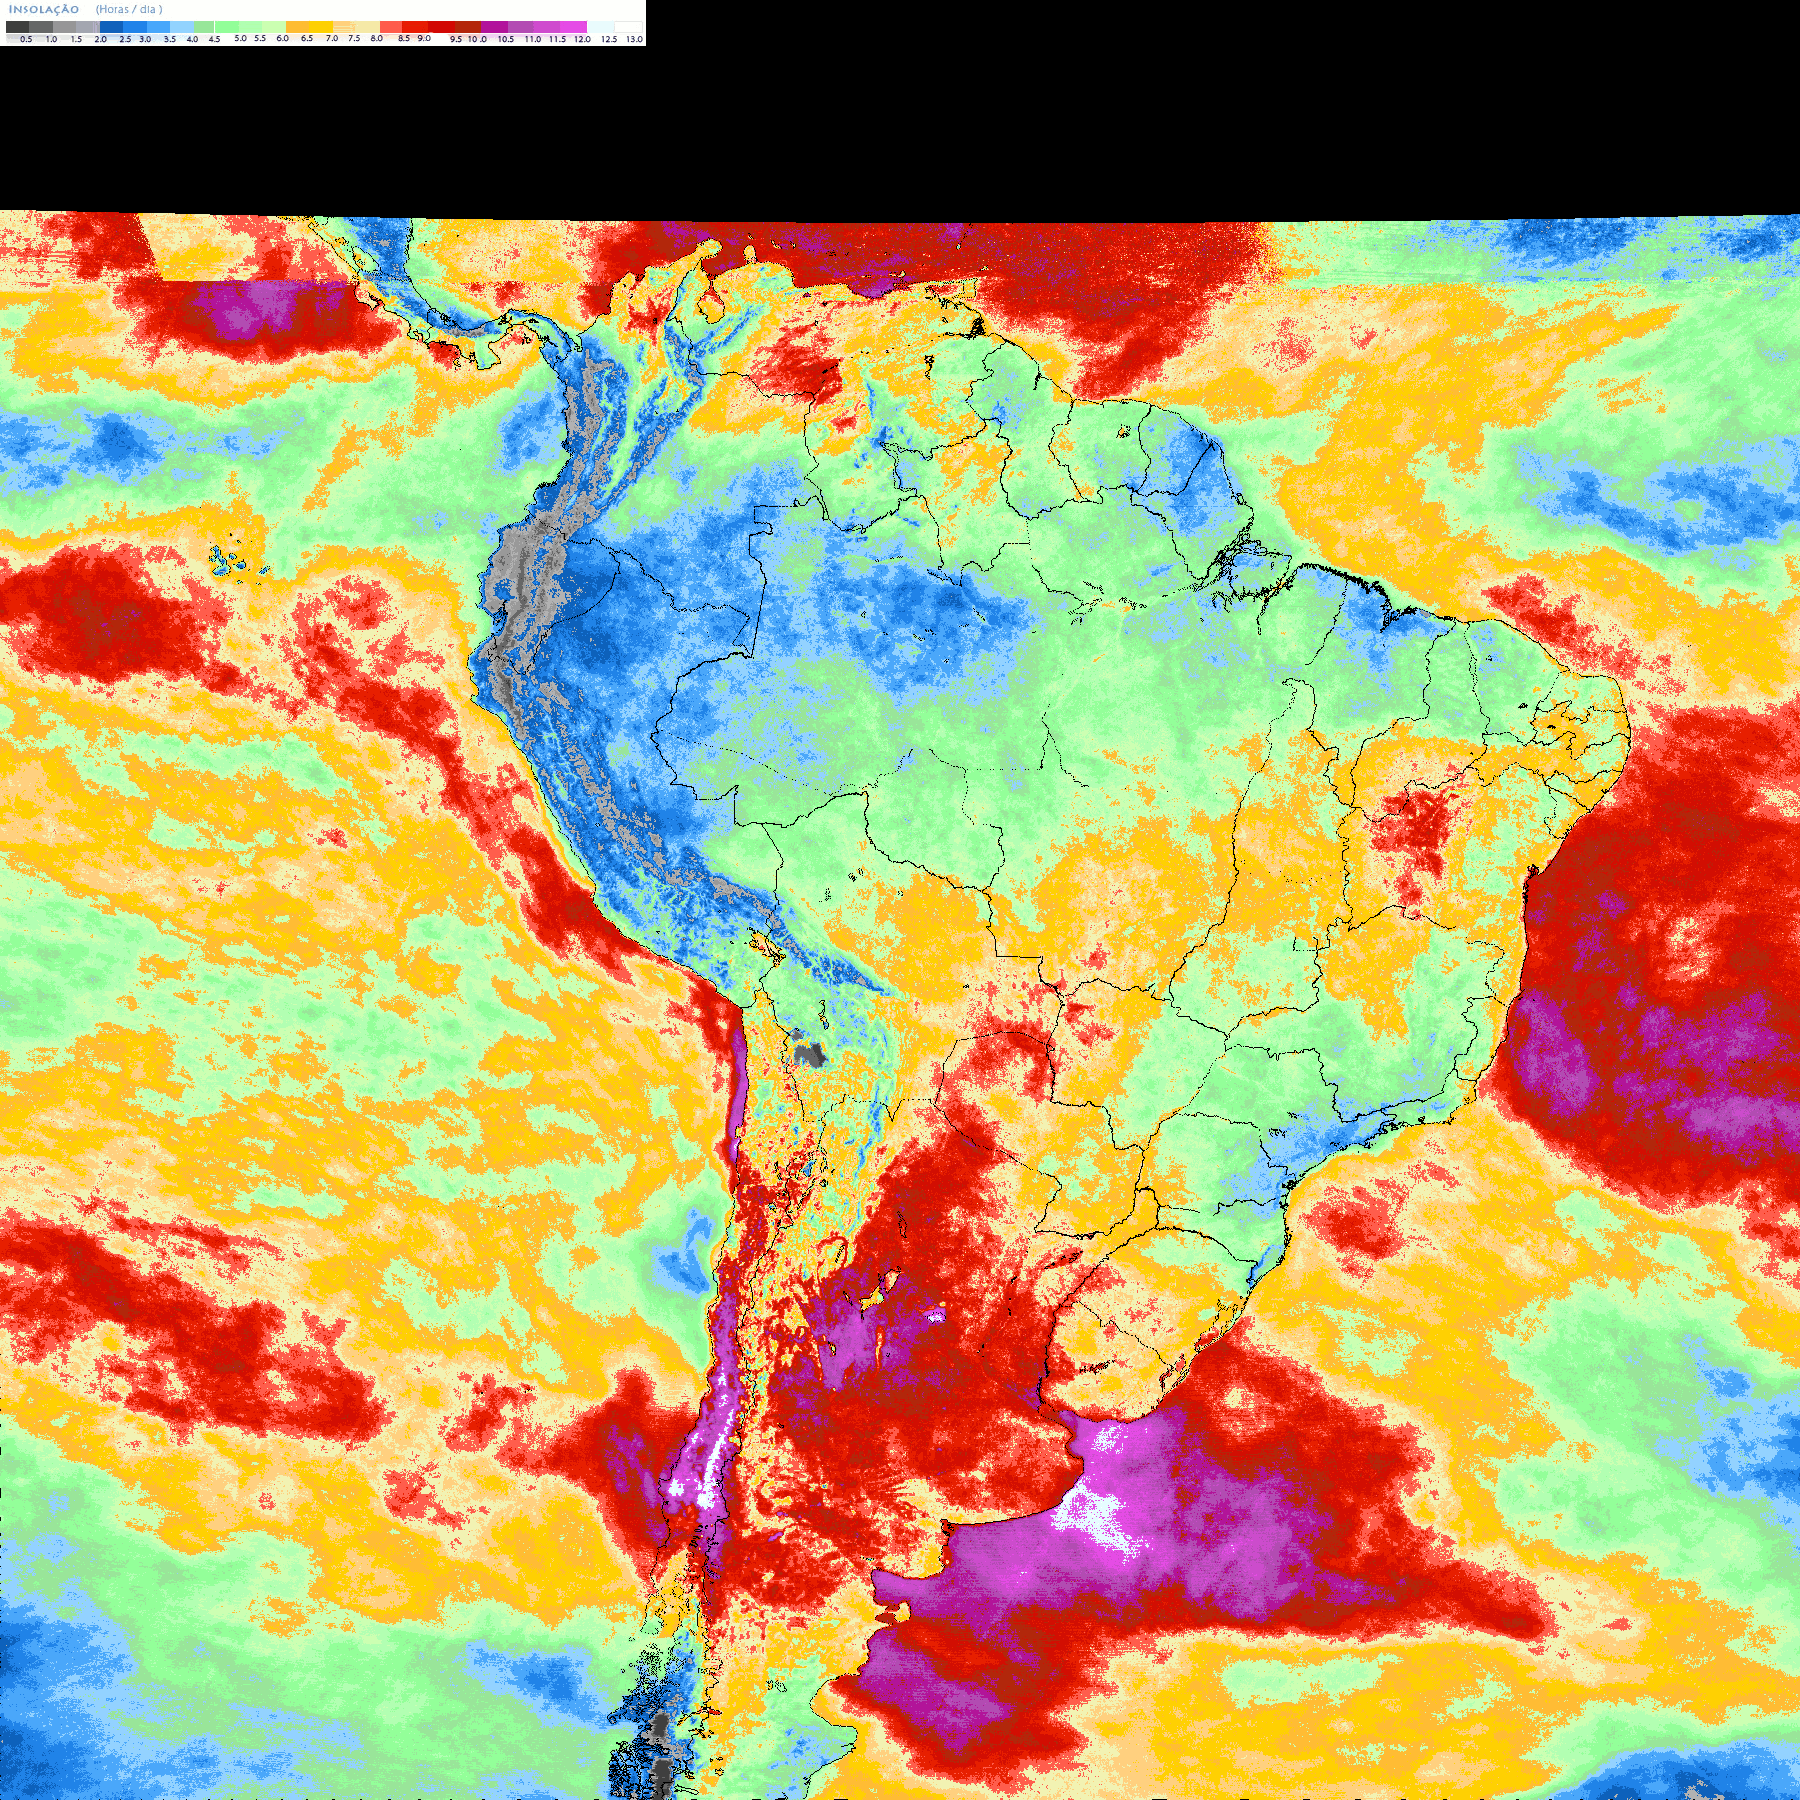Click the '7.0' legend value

point(332,38)
